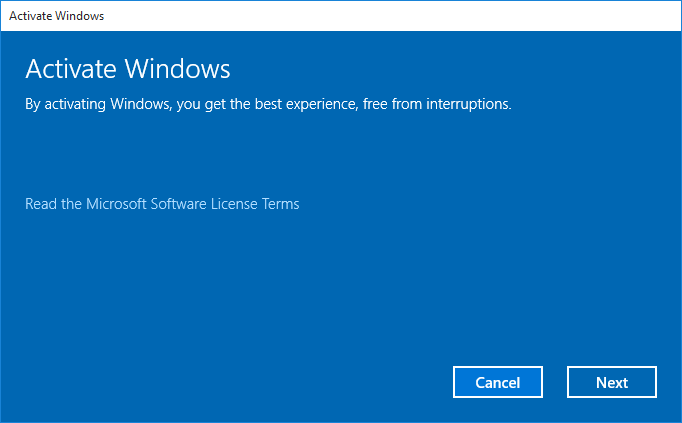The height and width of the screenshot is (423, 682).
Task: Click the word 'interruptions' in the description
Action: [x=468, y=104]
